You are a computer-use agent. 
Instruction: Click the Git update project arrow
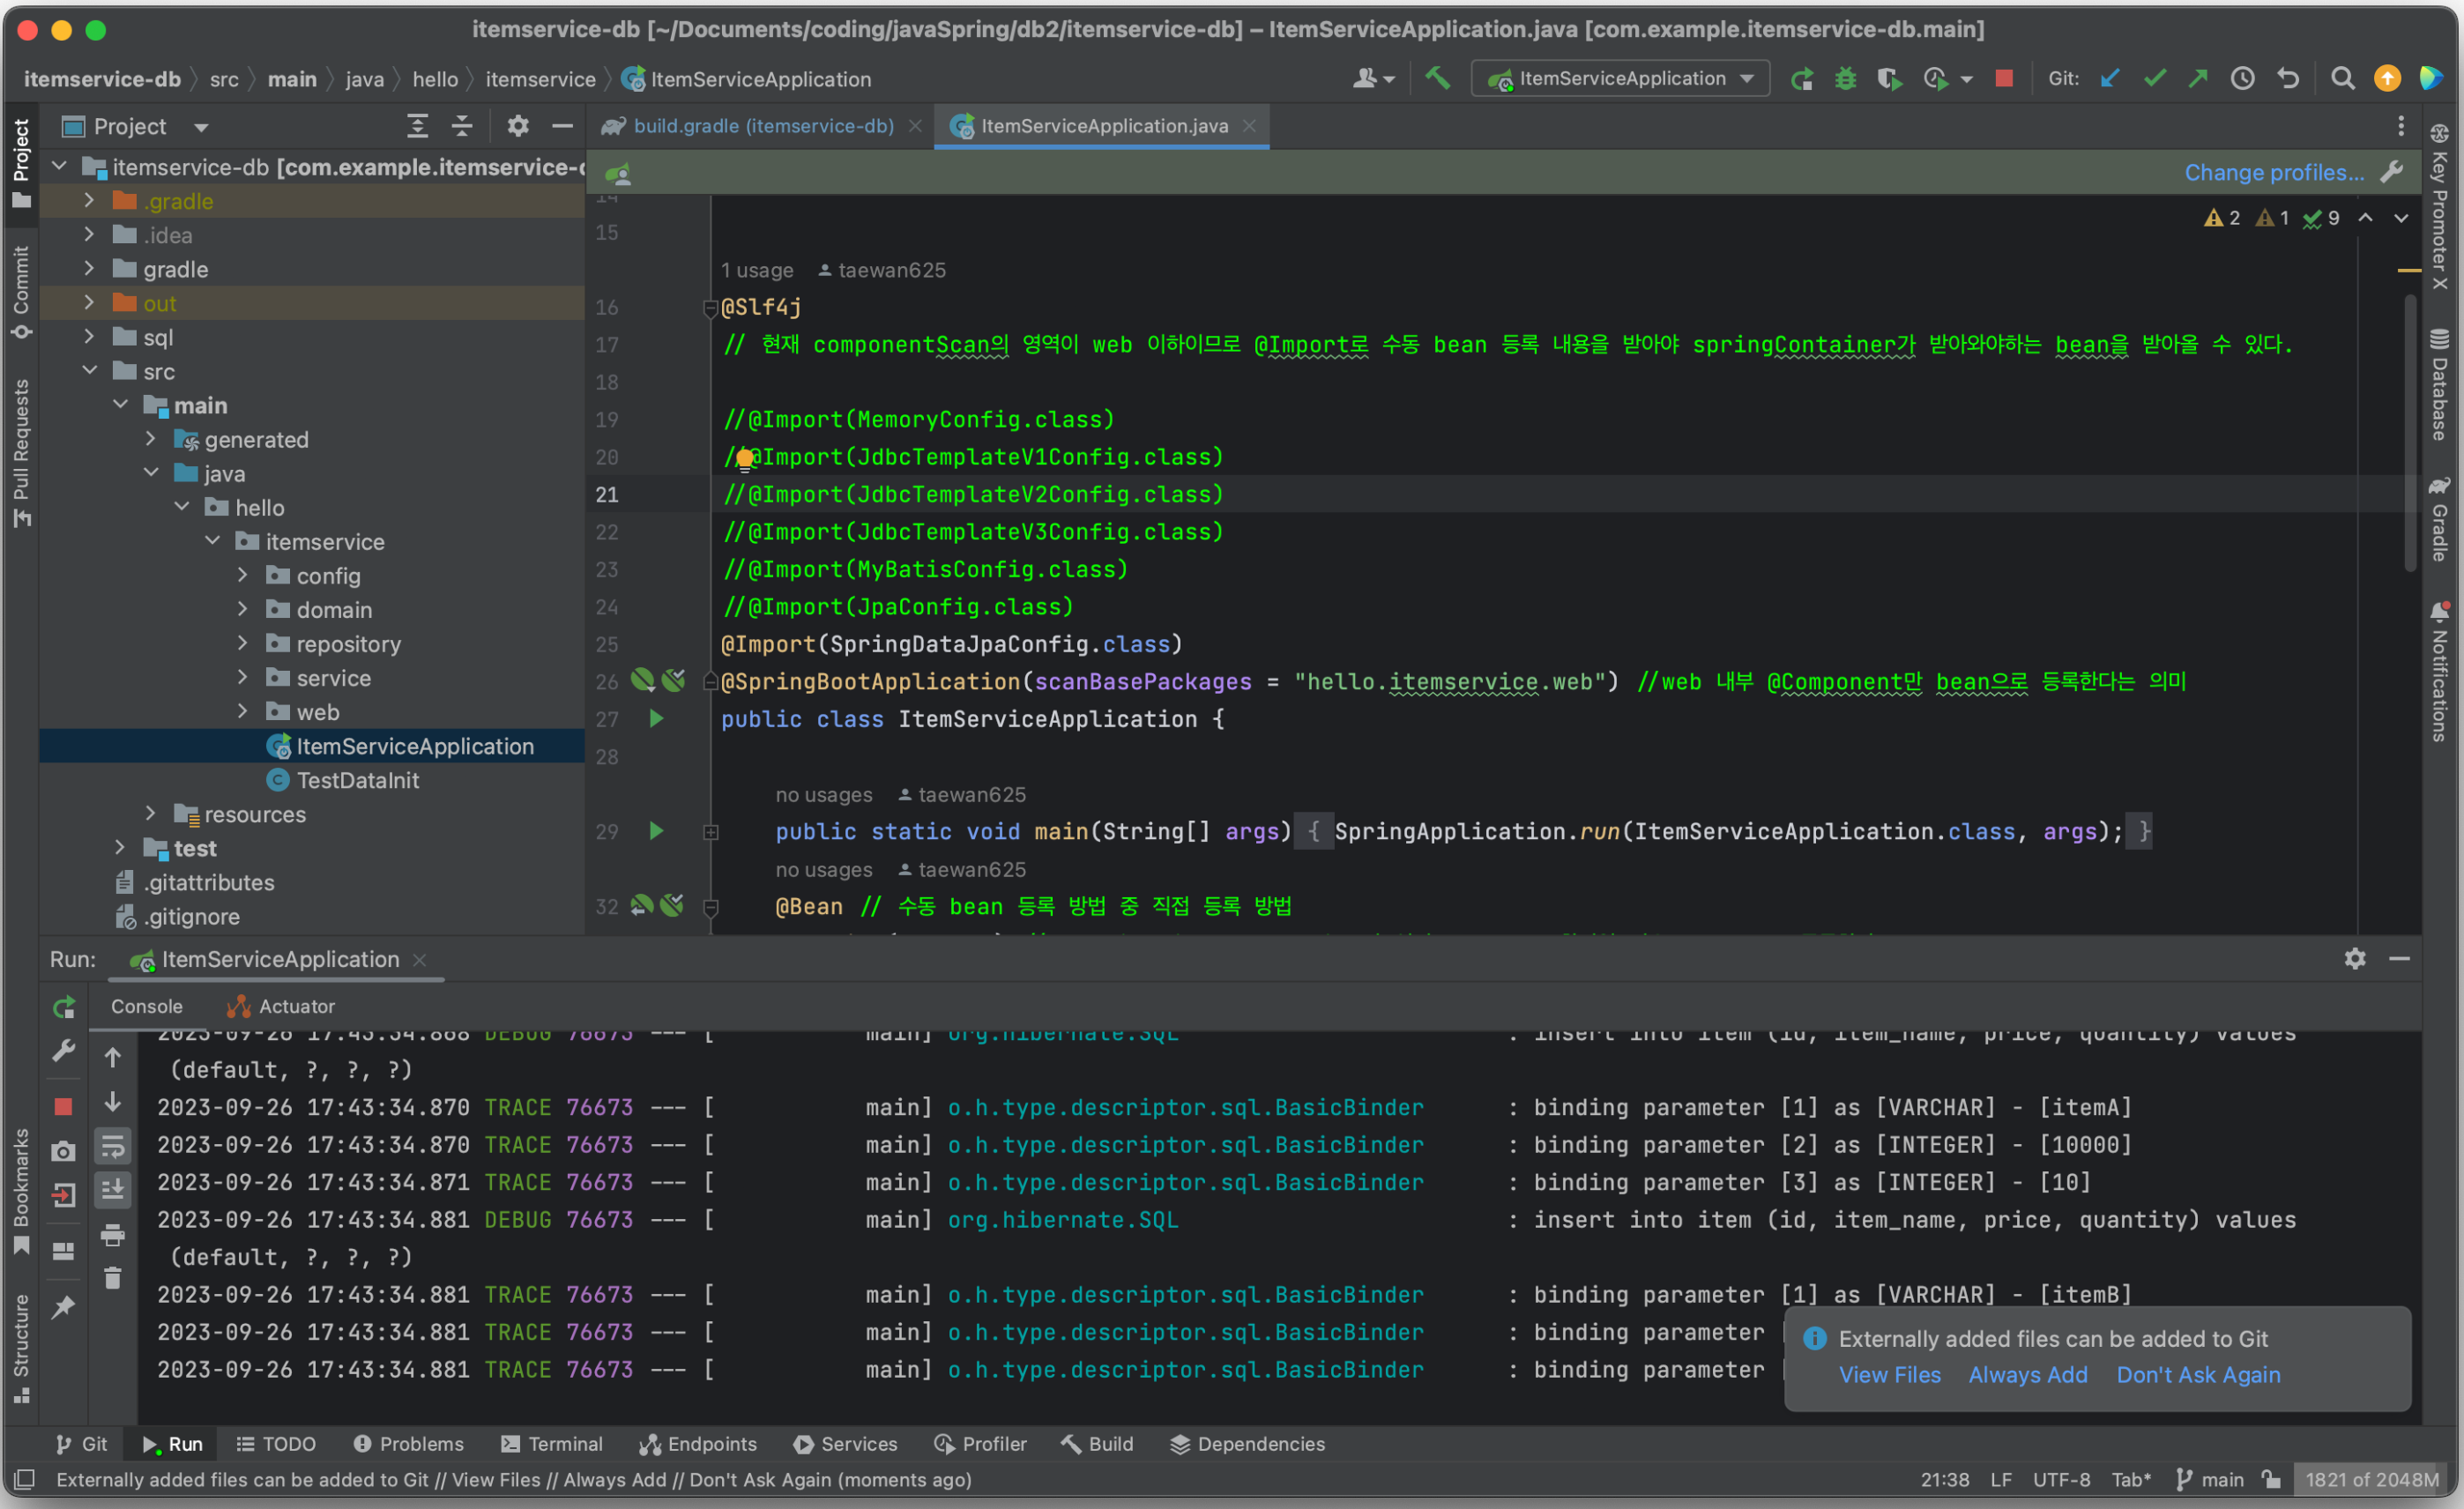click(2110, 79)
